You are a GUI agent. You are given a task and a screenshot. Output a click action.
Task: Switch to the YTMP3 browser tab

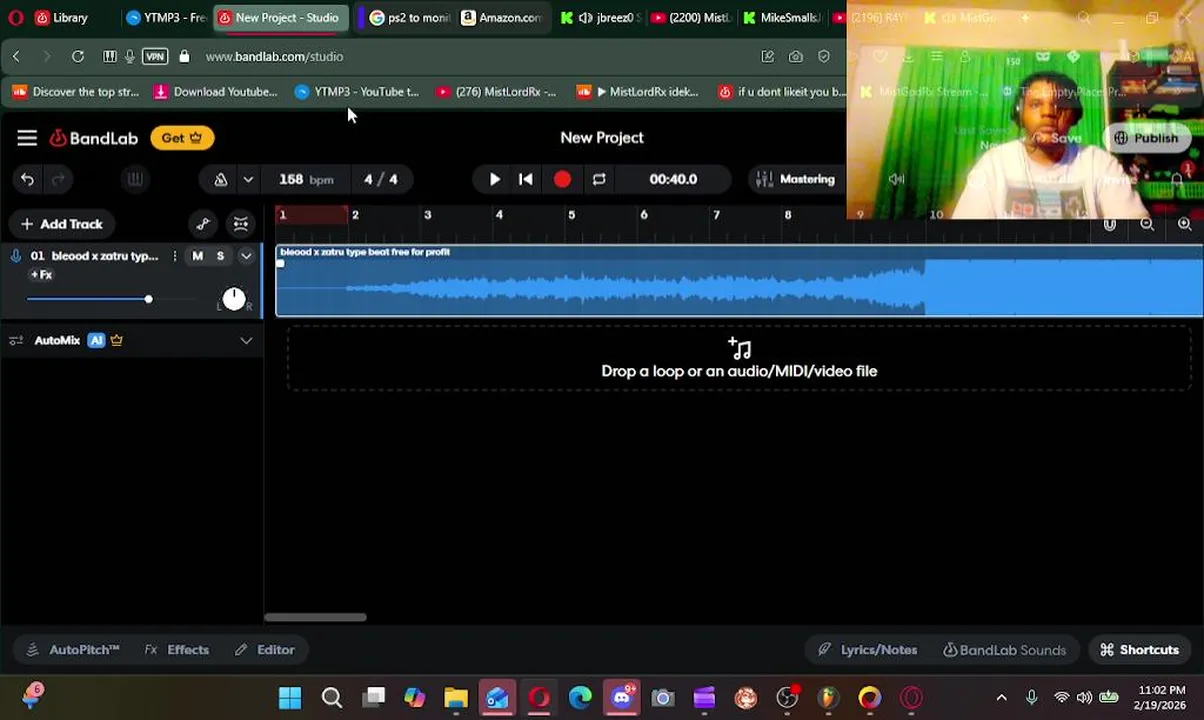[x=166, y=18]
